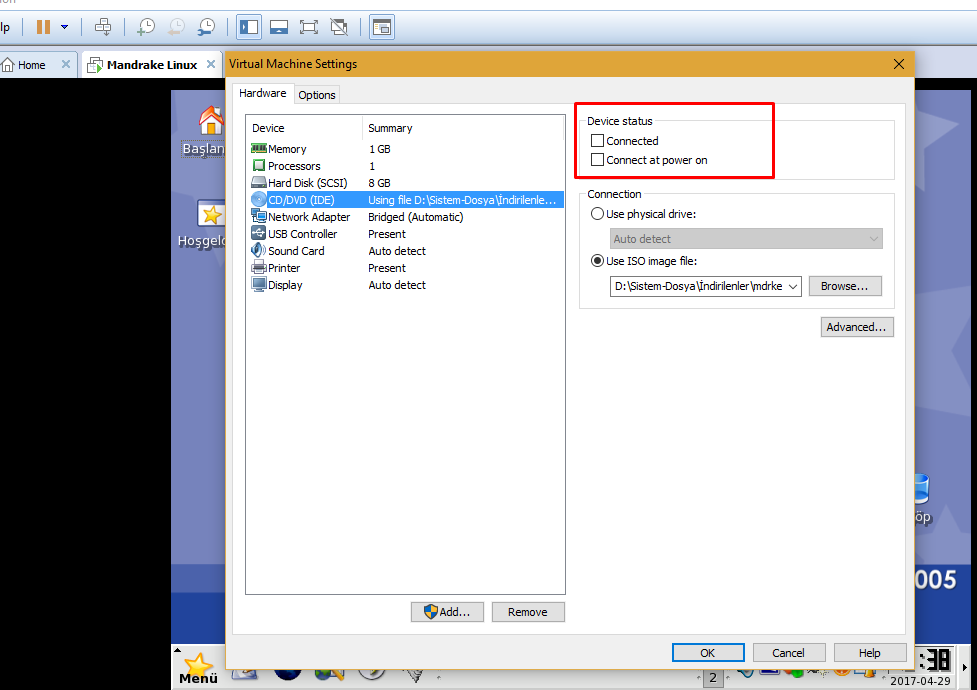
Task: Click the 'Using file D:\Sistem-Dosya' summary text
Action: [x=462, y=199]
